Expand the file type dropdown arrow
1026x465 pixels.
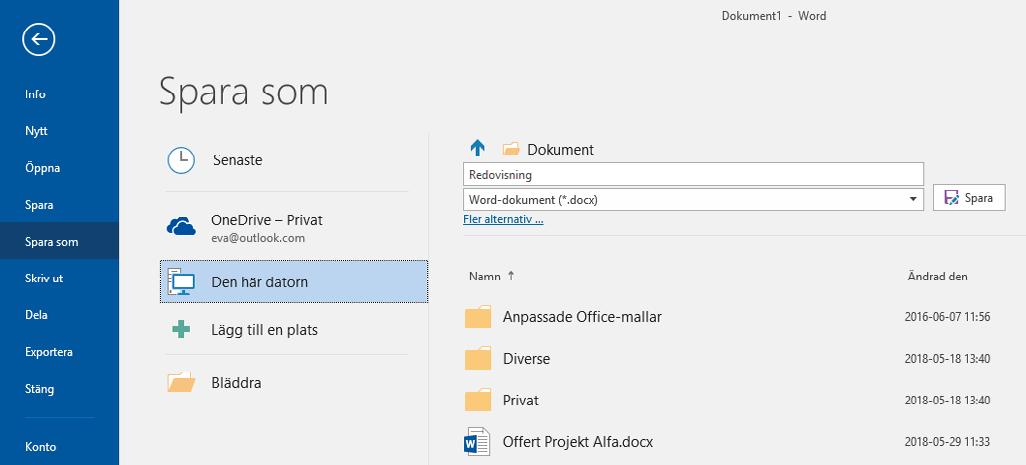pyautogui.click(x=913, y=199)
